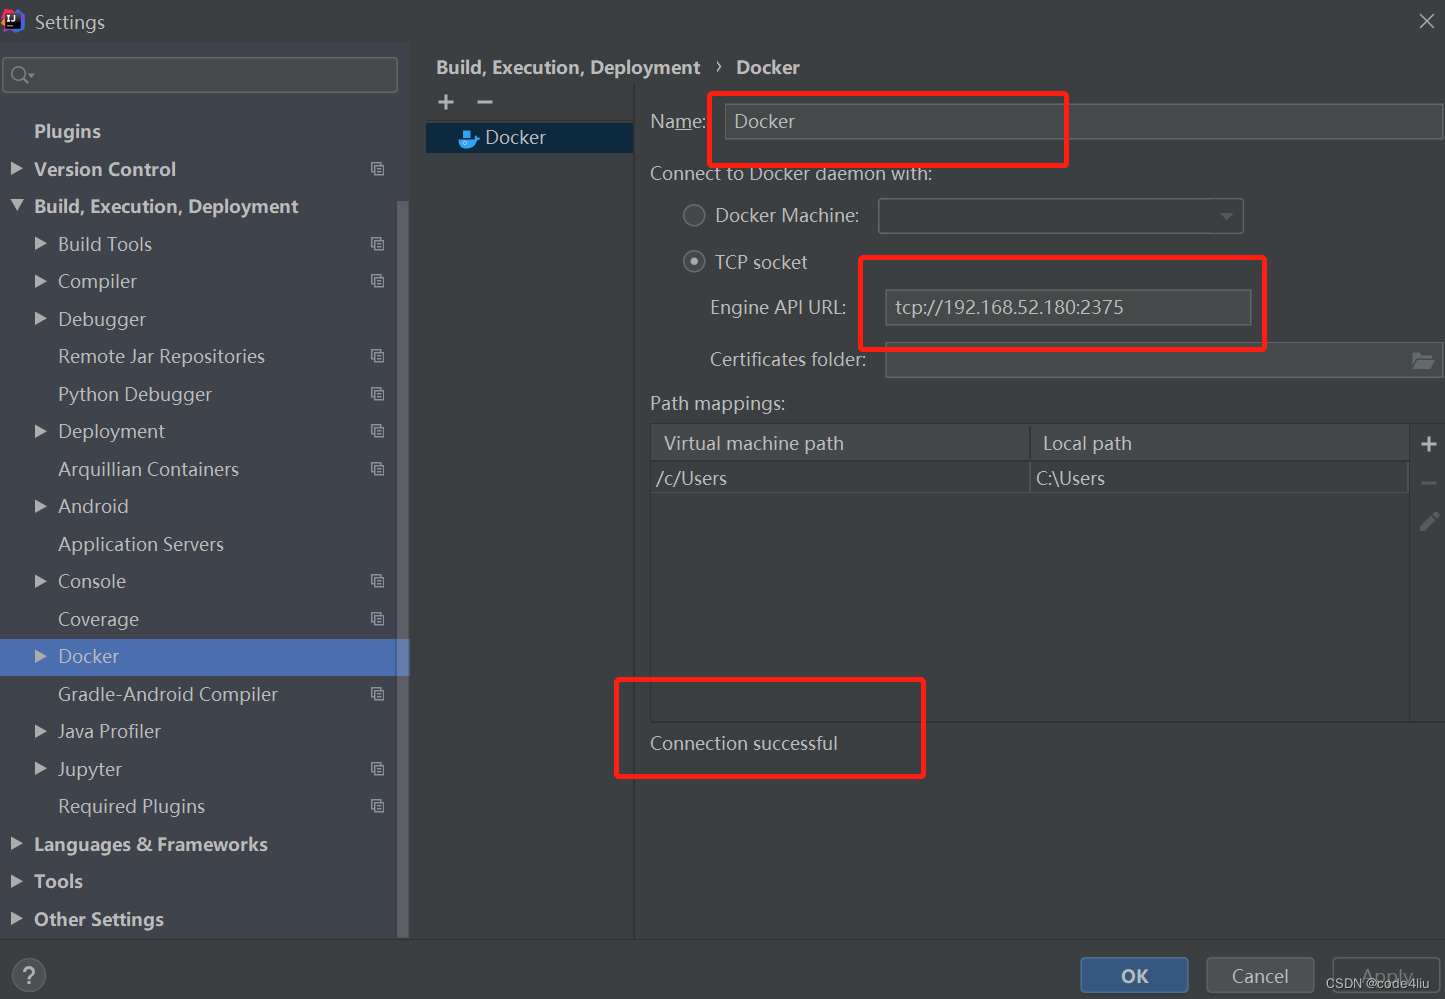Click the IntelliJ logo in title bar
This screenshot has height=999, width=1445.
click(13, 21)
